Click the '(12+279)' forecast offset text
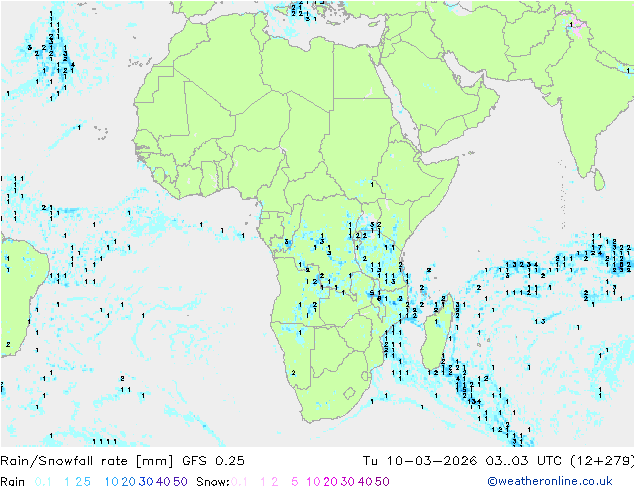This screenshot has width=634, height=490. coord(602,461)
